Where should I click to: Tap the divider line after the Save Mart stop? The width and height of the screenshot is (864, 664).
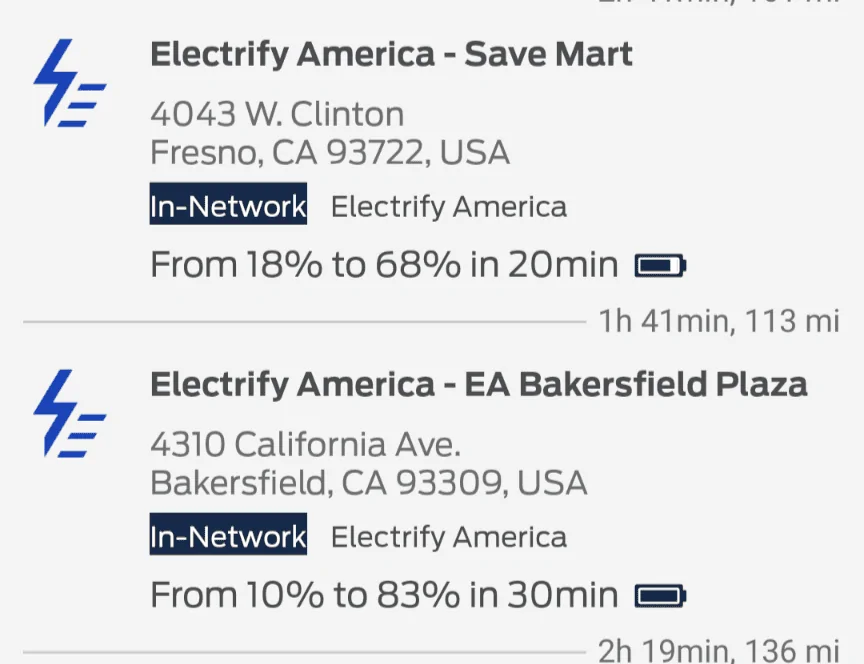[300, 322]
